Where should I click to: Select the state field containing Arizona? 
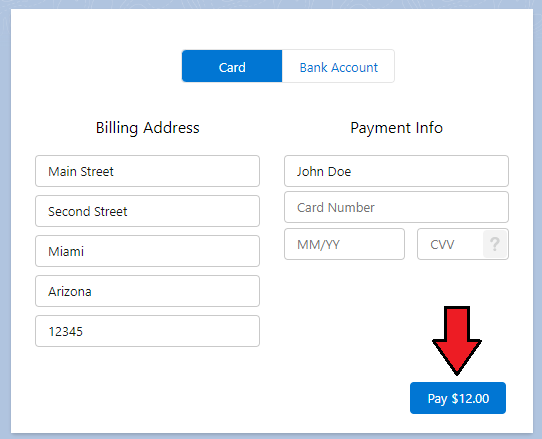coord(147,291)
